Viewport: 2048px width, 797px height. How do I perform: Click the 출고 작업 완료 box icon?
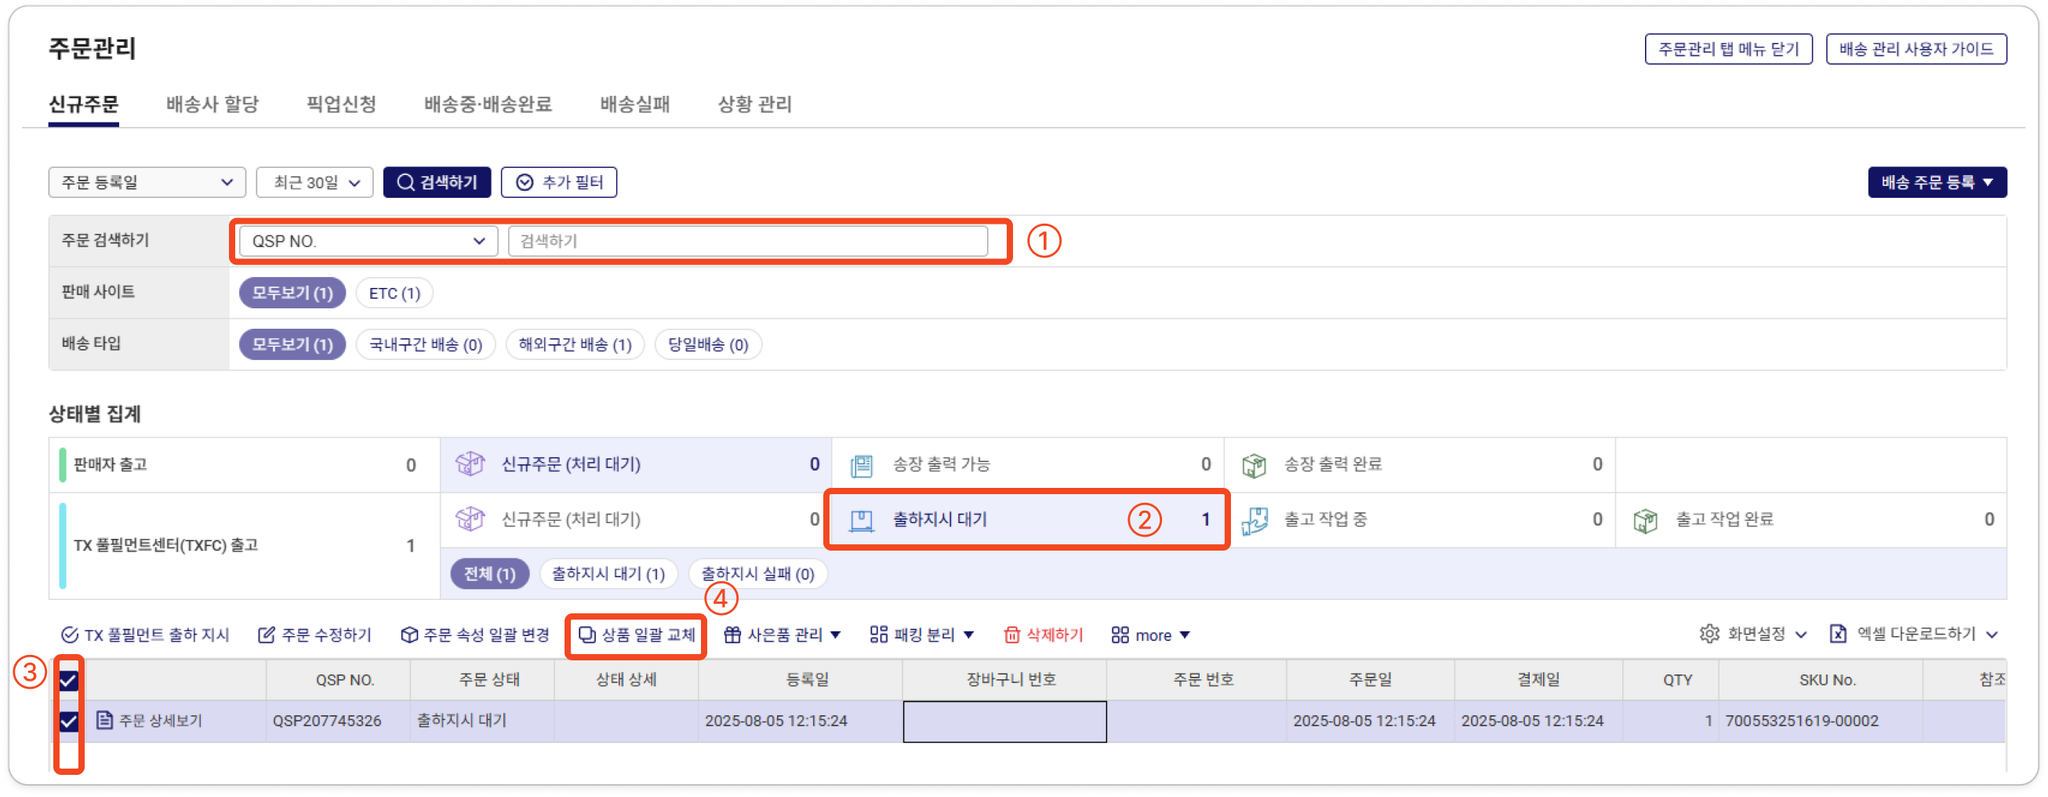[x=1646, y=520]
